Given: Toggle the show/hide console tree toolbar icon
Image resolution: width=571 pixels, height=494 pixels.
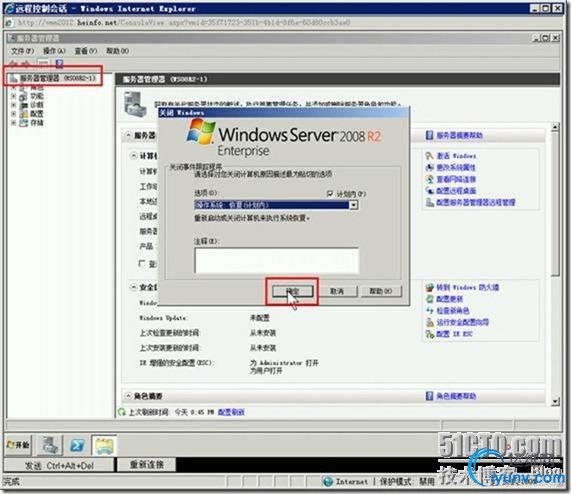Looking at the screenshot, I should click(x=43, y=64).
